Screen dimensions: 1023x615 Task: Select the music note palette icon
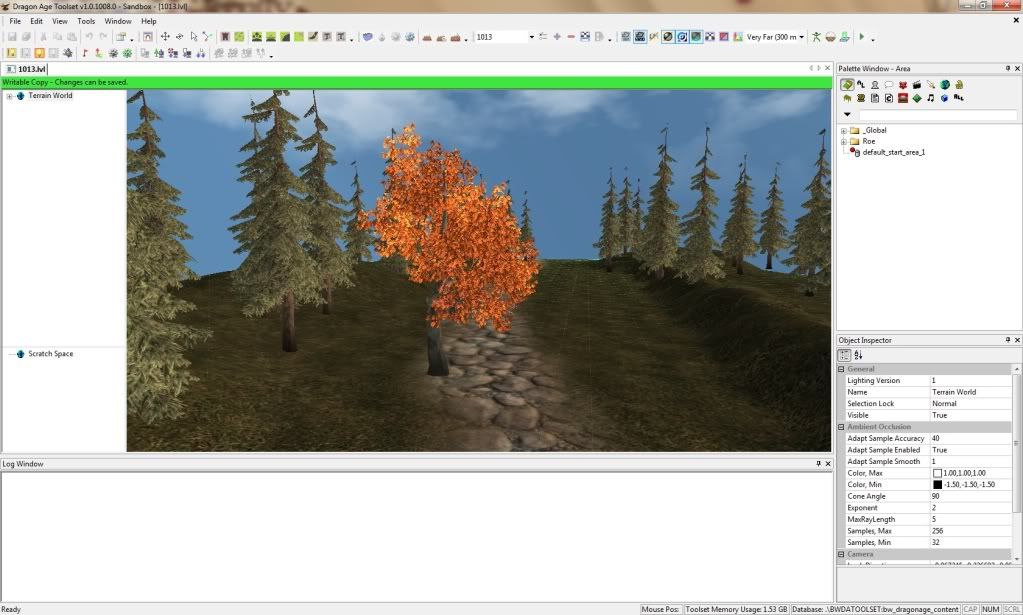click(931, 98)
